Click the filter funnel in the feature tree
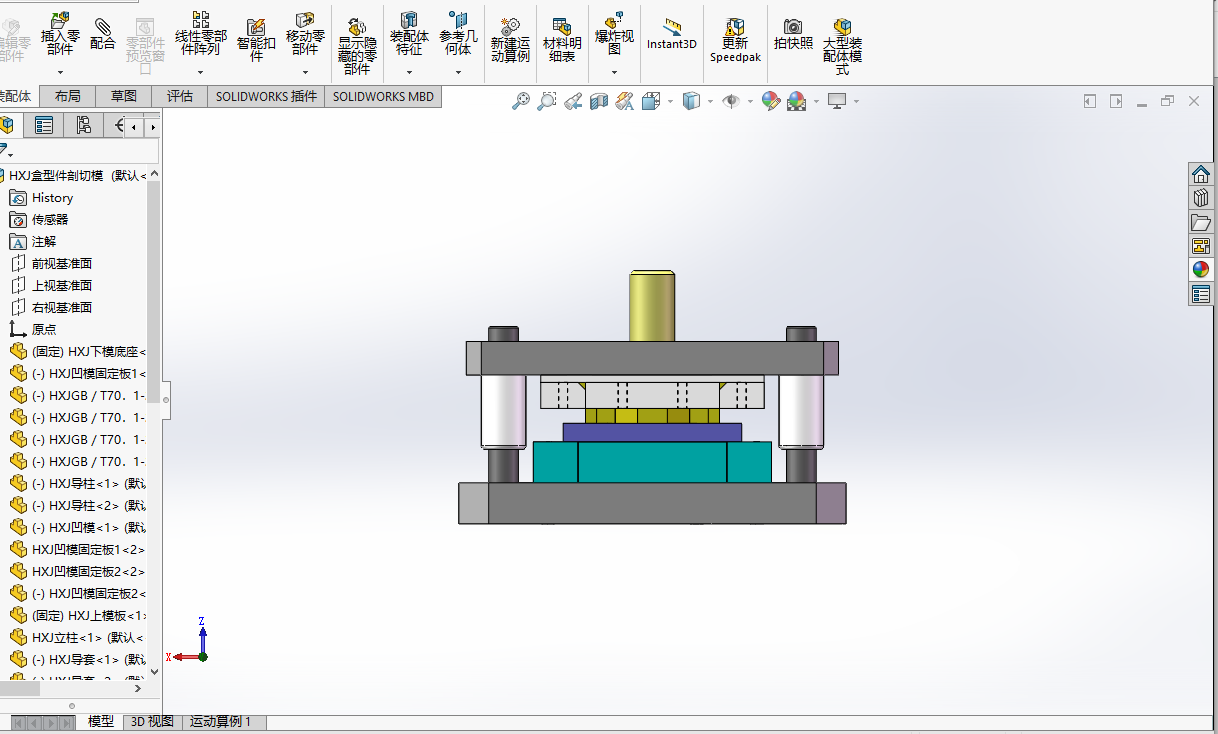This screenshot has width=1218, height=734. tap(5, 151)
